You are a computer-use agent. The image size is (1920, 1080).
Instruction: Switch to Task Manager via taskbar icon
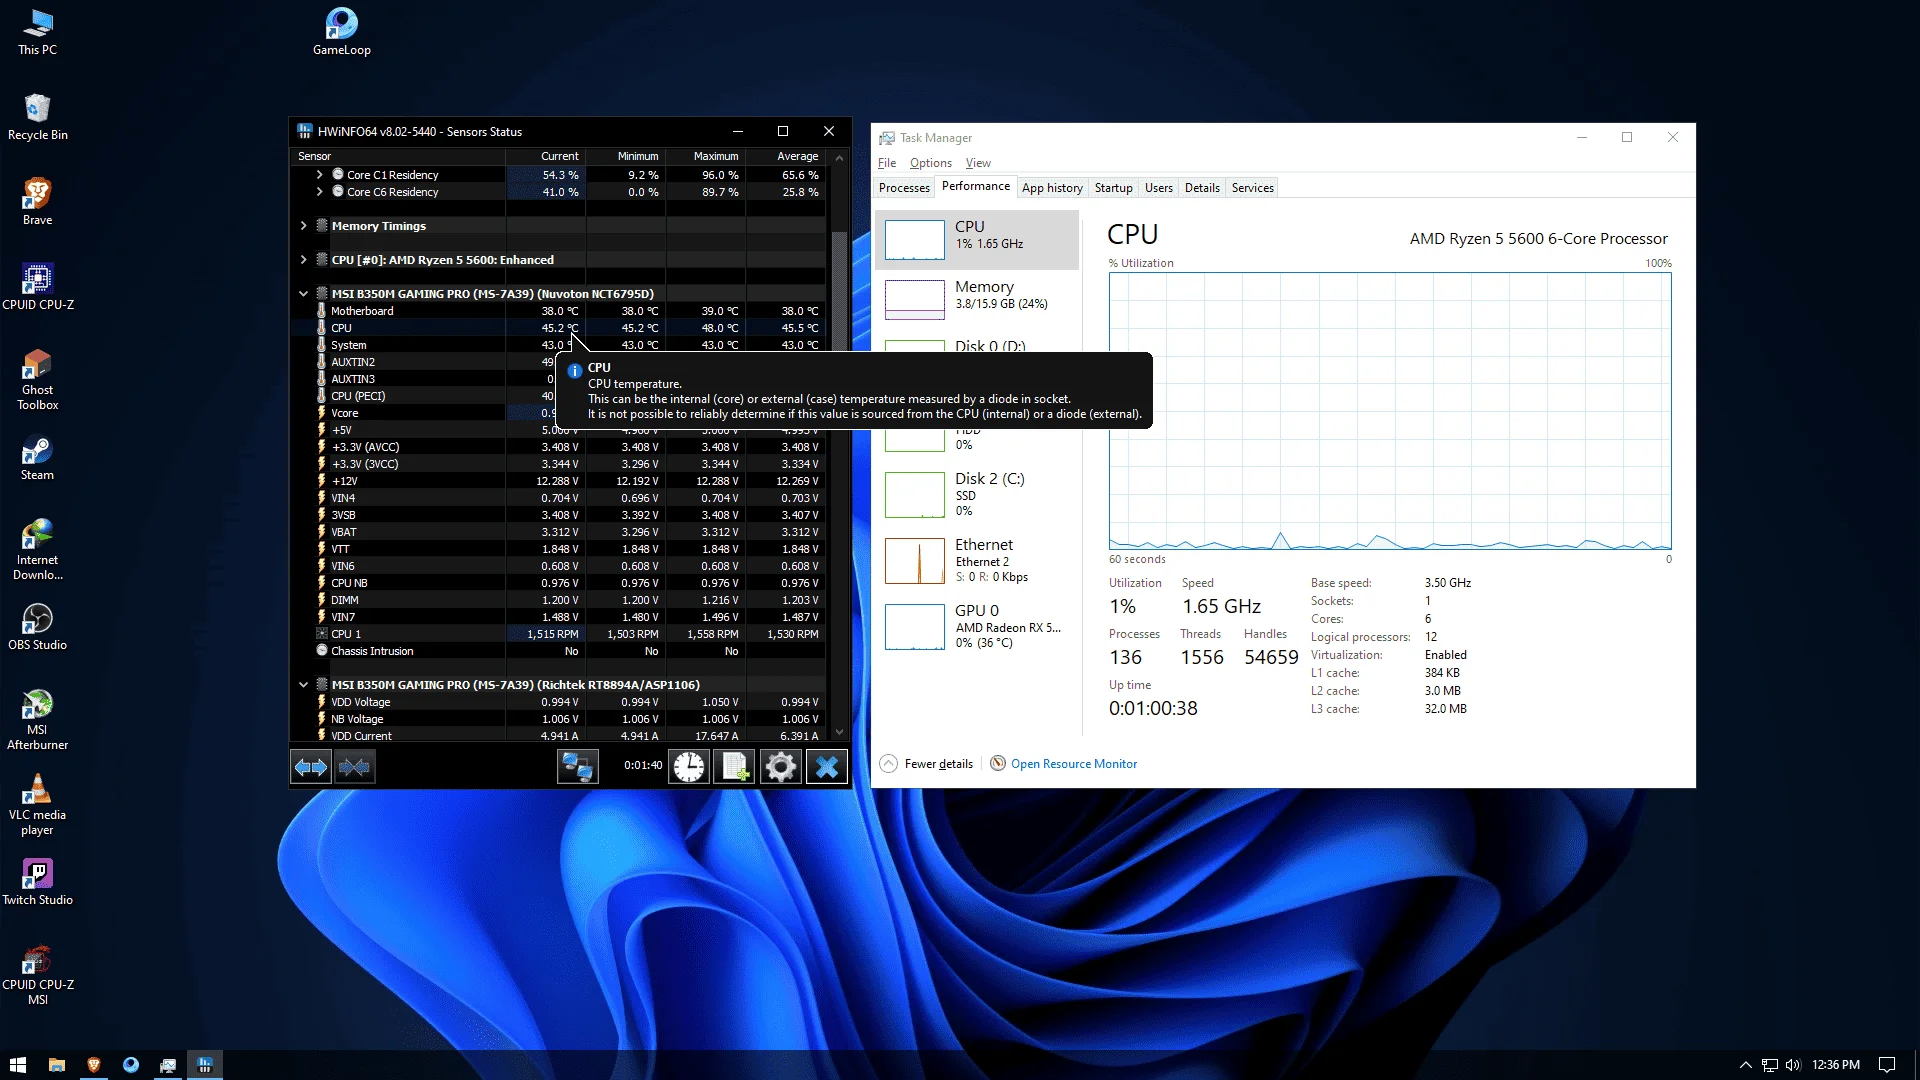pos(168,1065)
